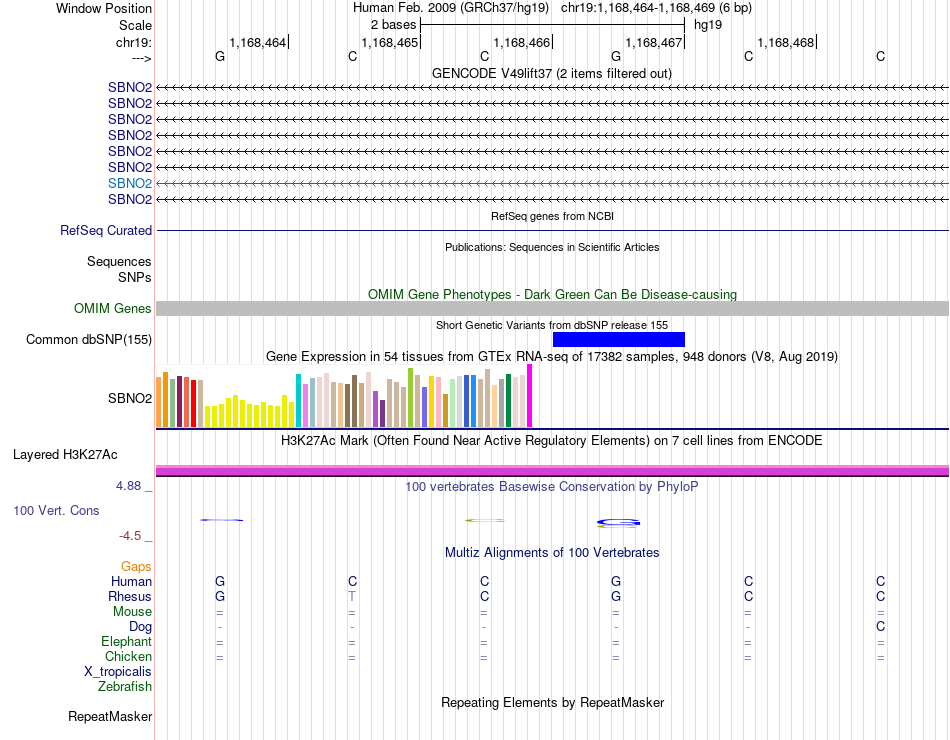Click the pink H3K27Ac signal band
Screen dimensions: 950x740
(x=552, y=470)
